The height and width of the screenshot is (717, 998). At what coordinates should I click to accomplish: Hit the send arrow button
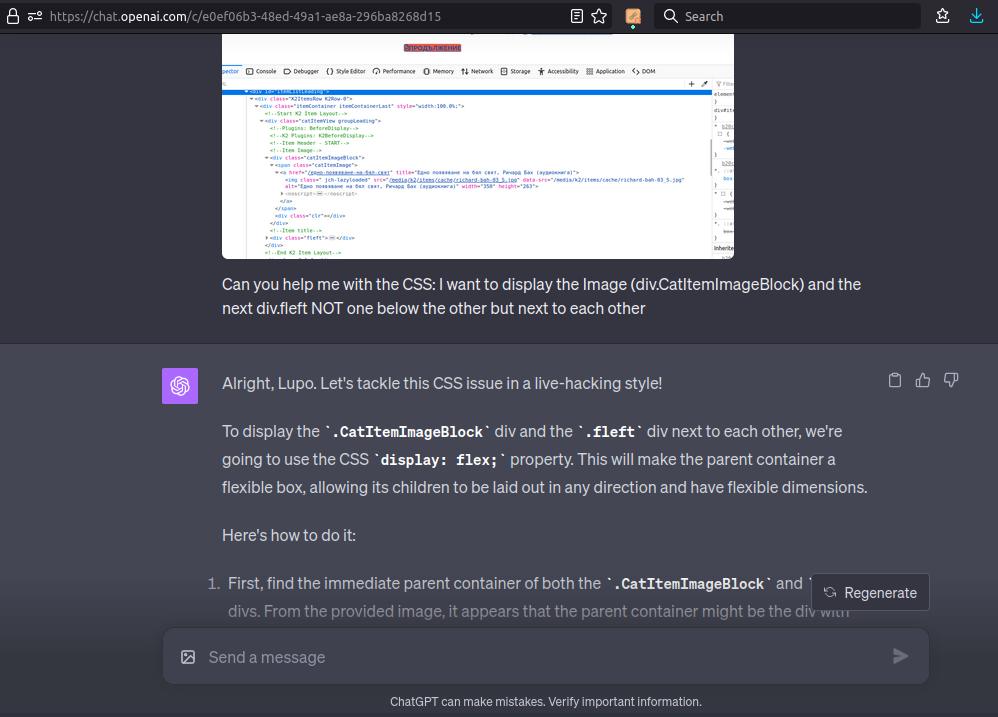tap(900, 656)
